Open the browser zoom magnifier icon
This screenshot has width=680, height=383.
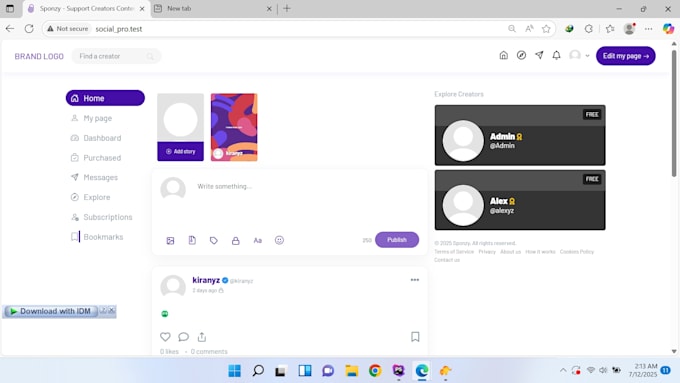point(512,29)
